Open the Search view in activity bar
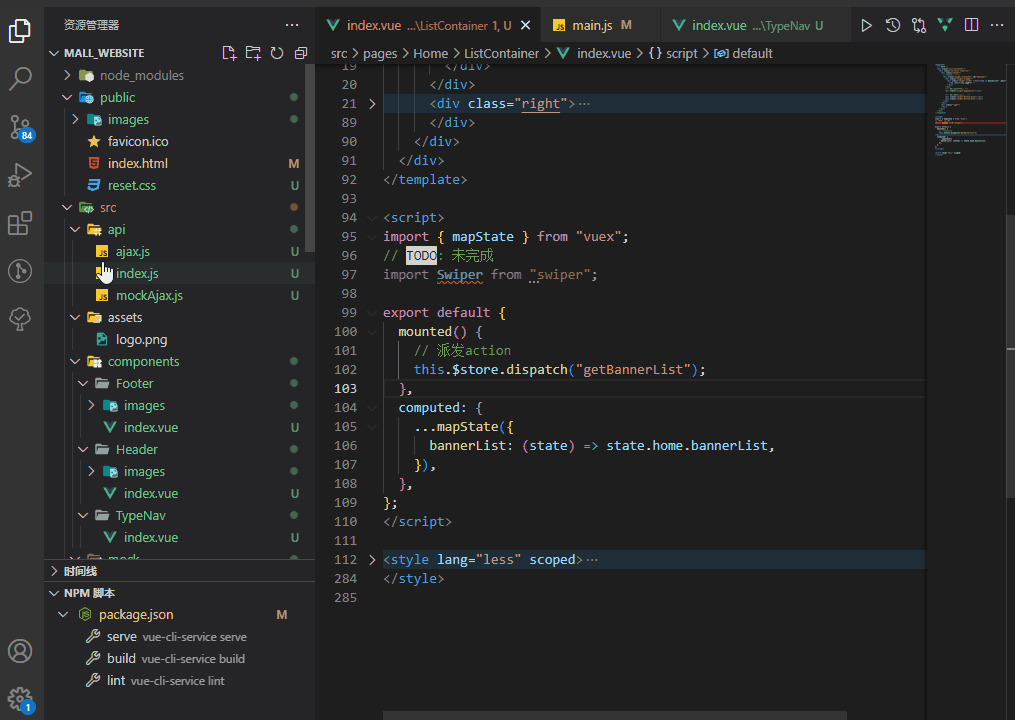 point(20,79)
